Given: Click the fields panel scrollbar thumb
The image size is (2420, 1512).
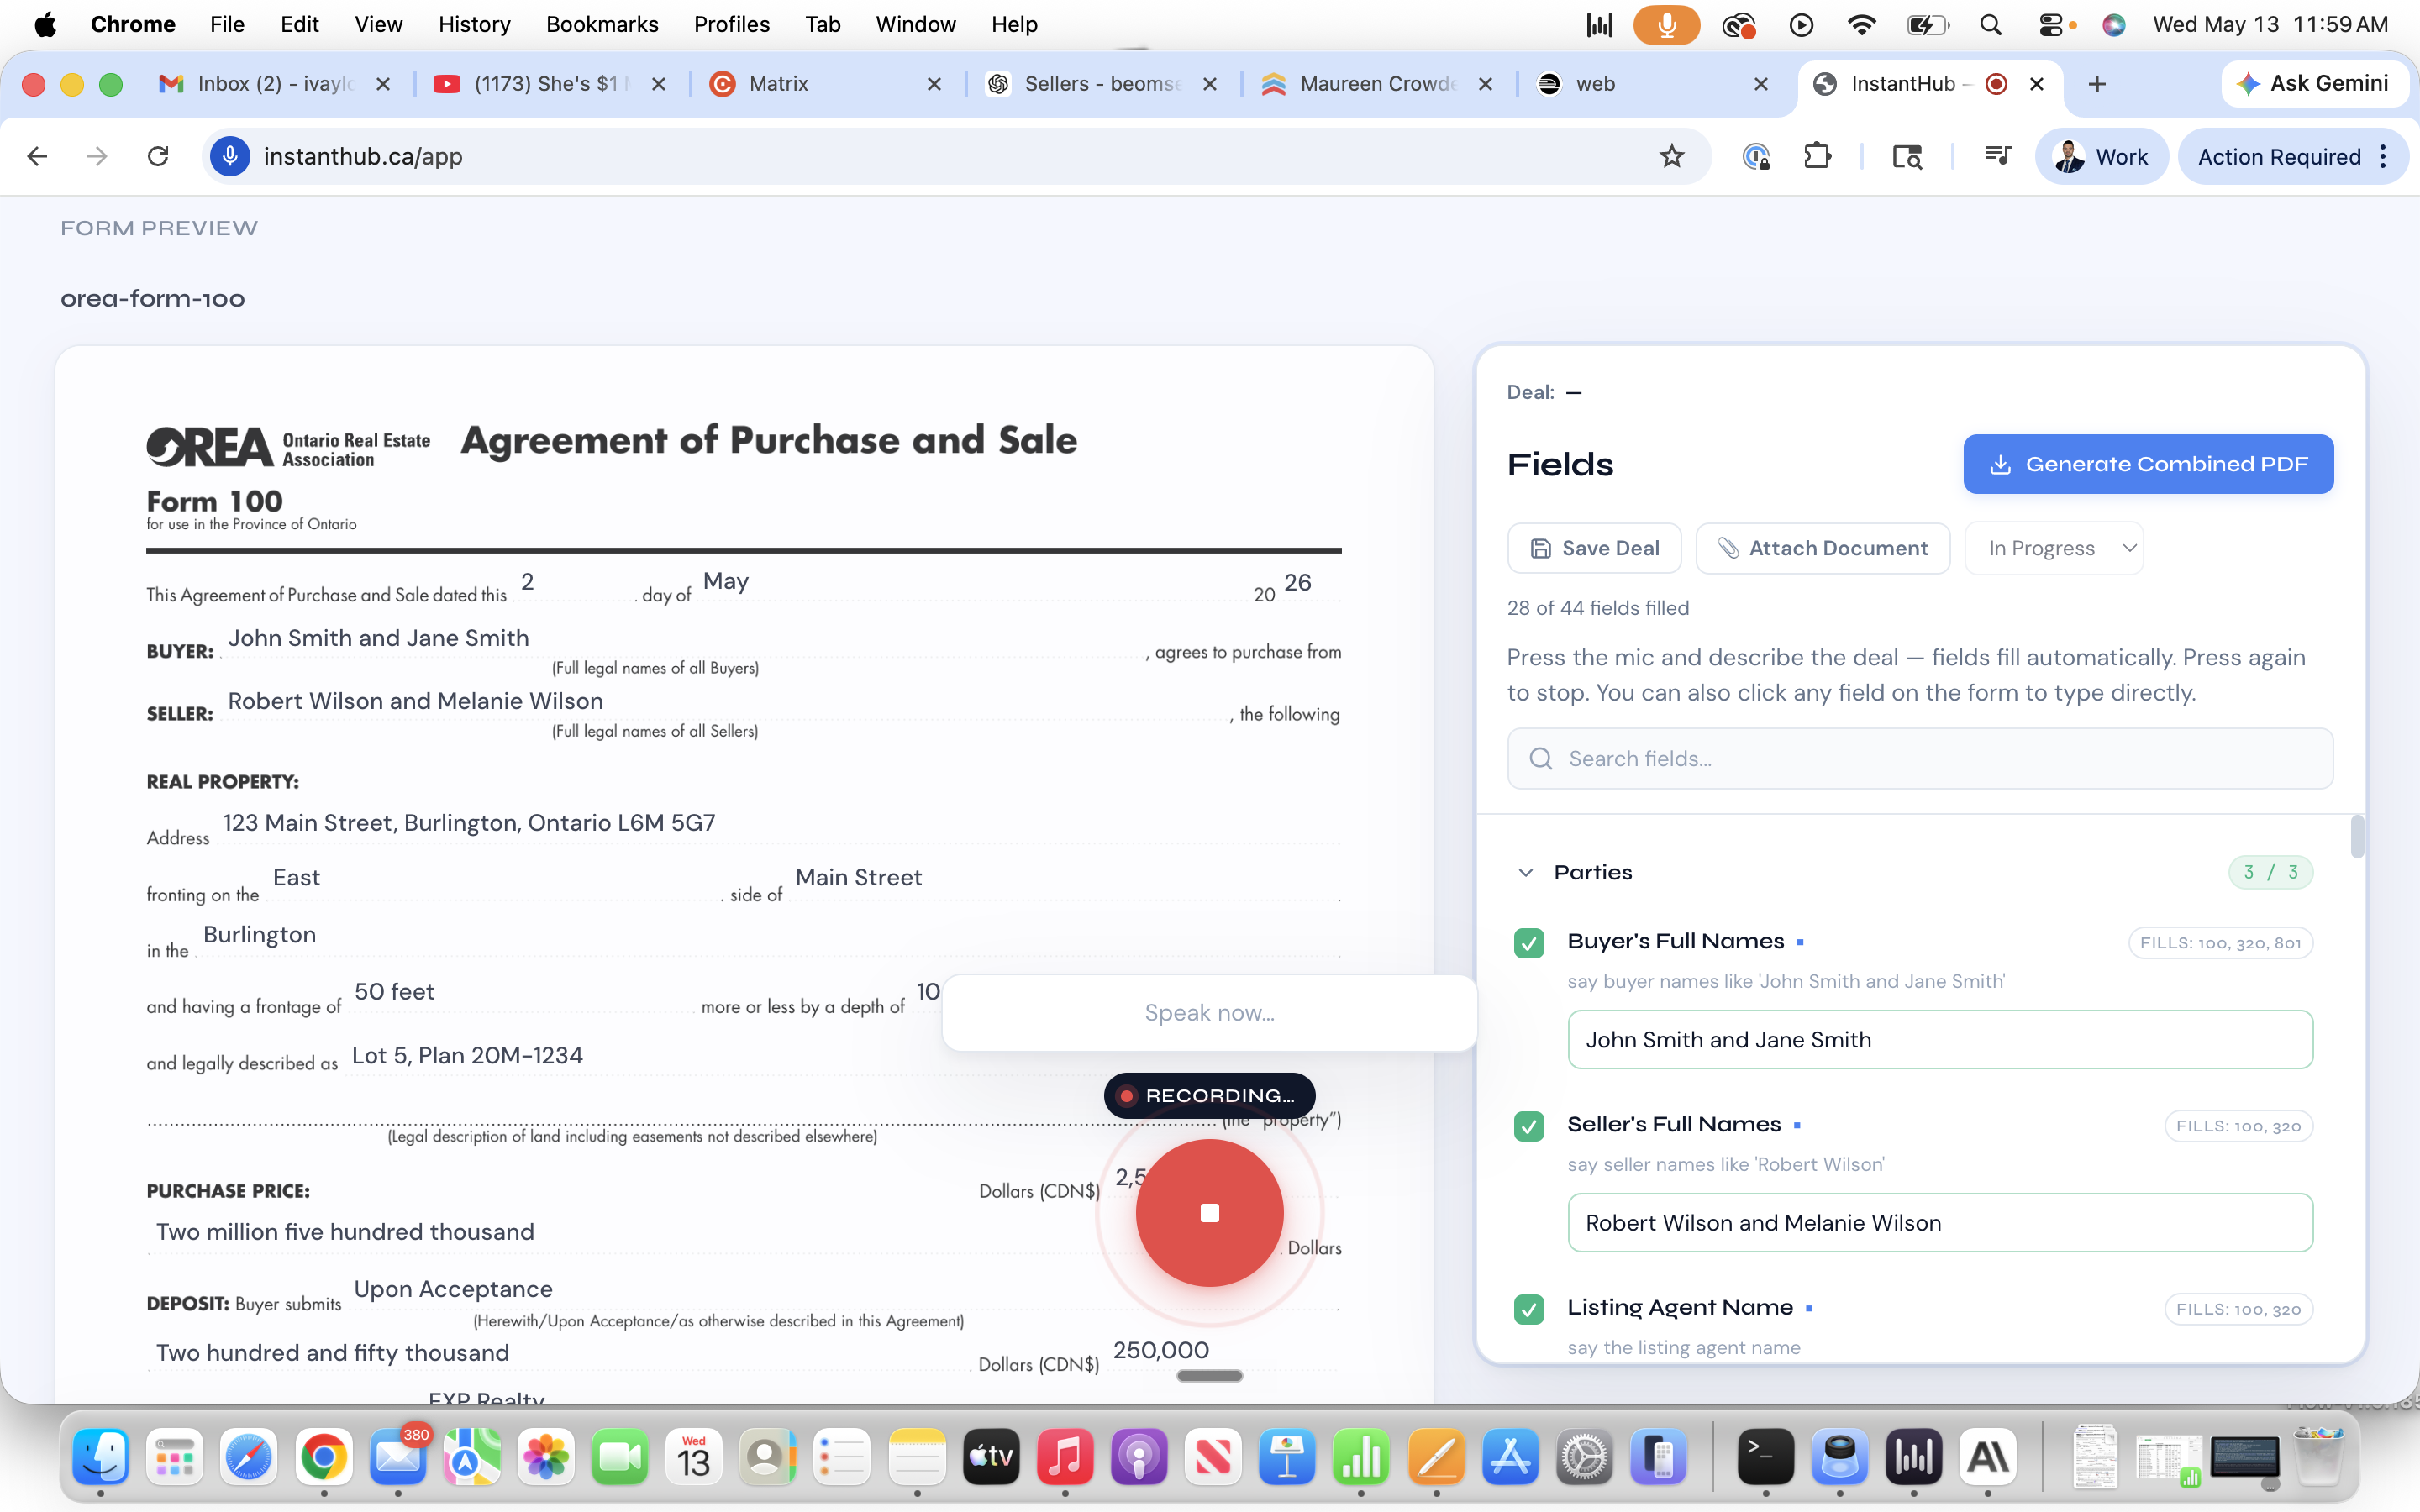Looking at the screenshot, I should point(2357,837).
